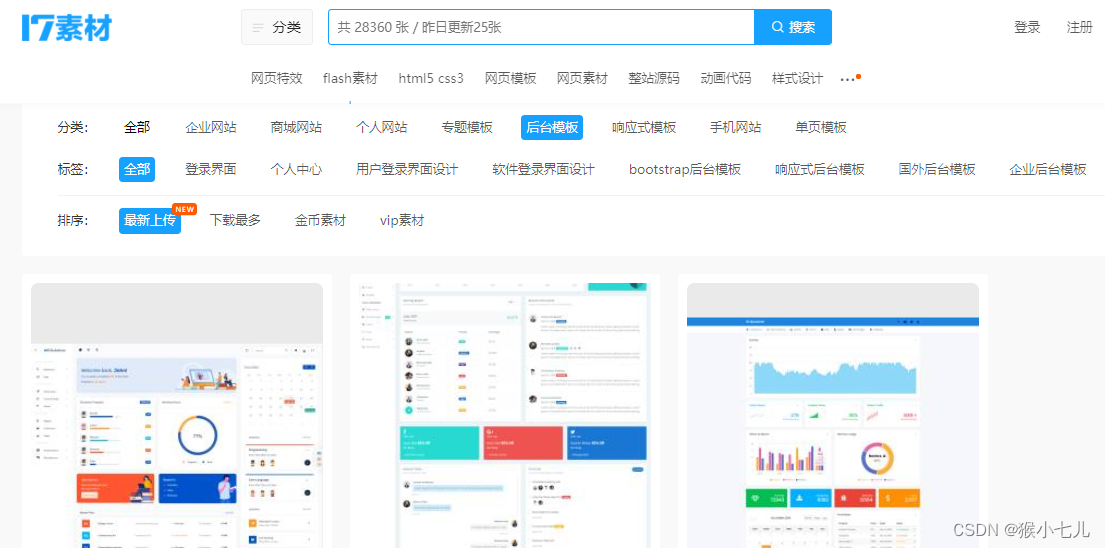Image resolution: width=1105 pixels, height=548 pixels.
Task: Filter category by 企业网站
Action: (x=211, y=127)
